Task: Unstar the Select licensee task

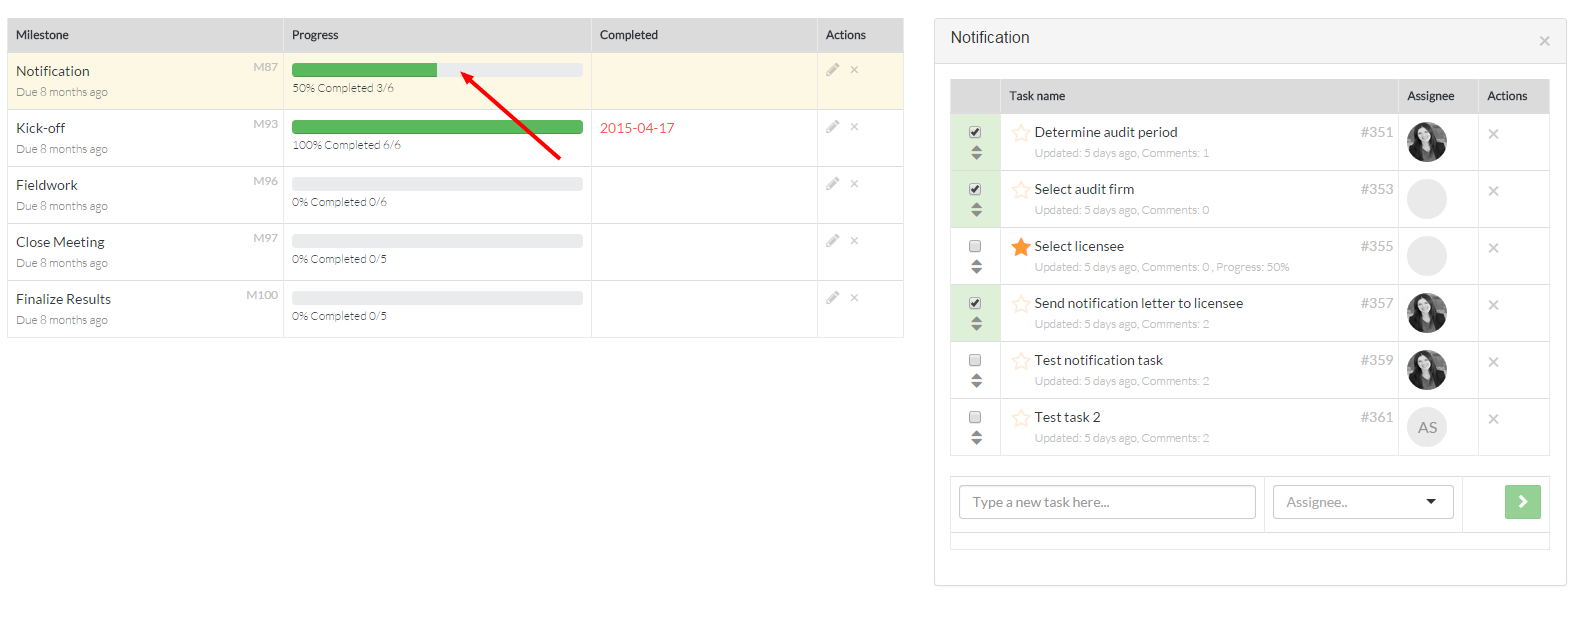Action: (x=1020, y=247)
